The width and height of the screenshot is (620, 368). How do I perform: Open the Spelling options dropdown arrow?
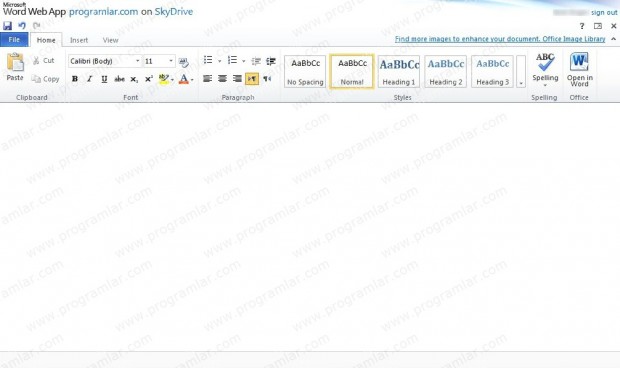pyautogui.click(x=545, y=85)
